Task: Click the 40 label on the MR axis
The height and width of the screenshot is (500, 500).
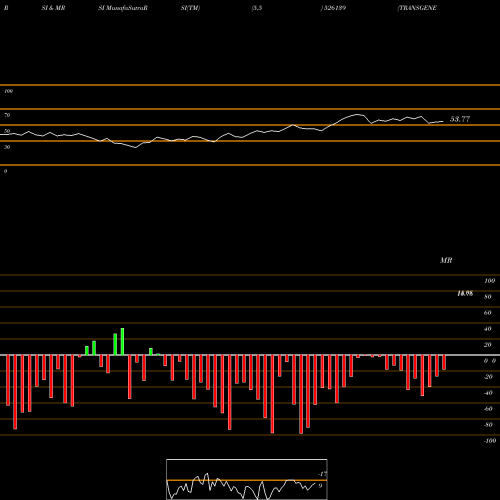Action: [488, 329]
